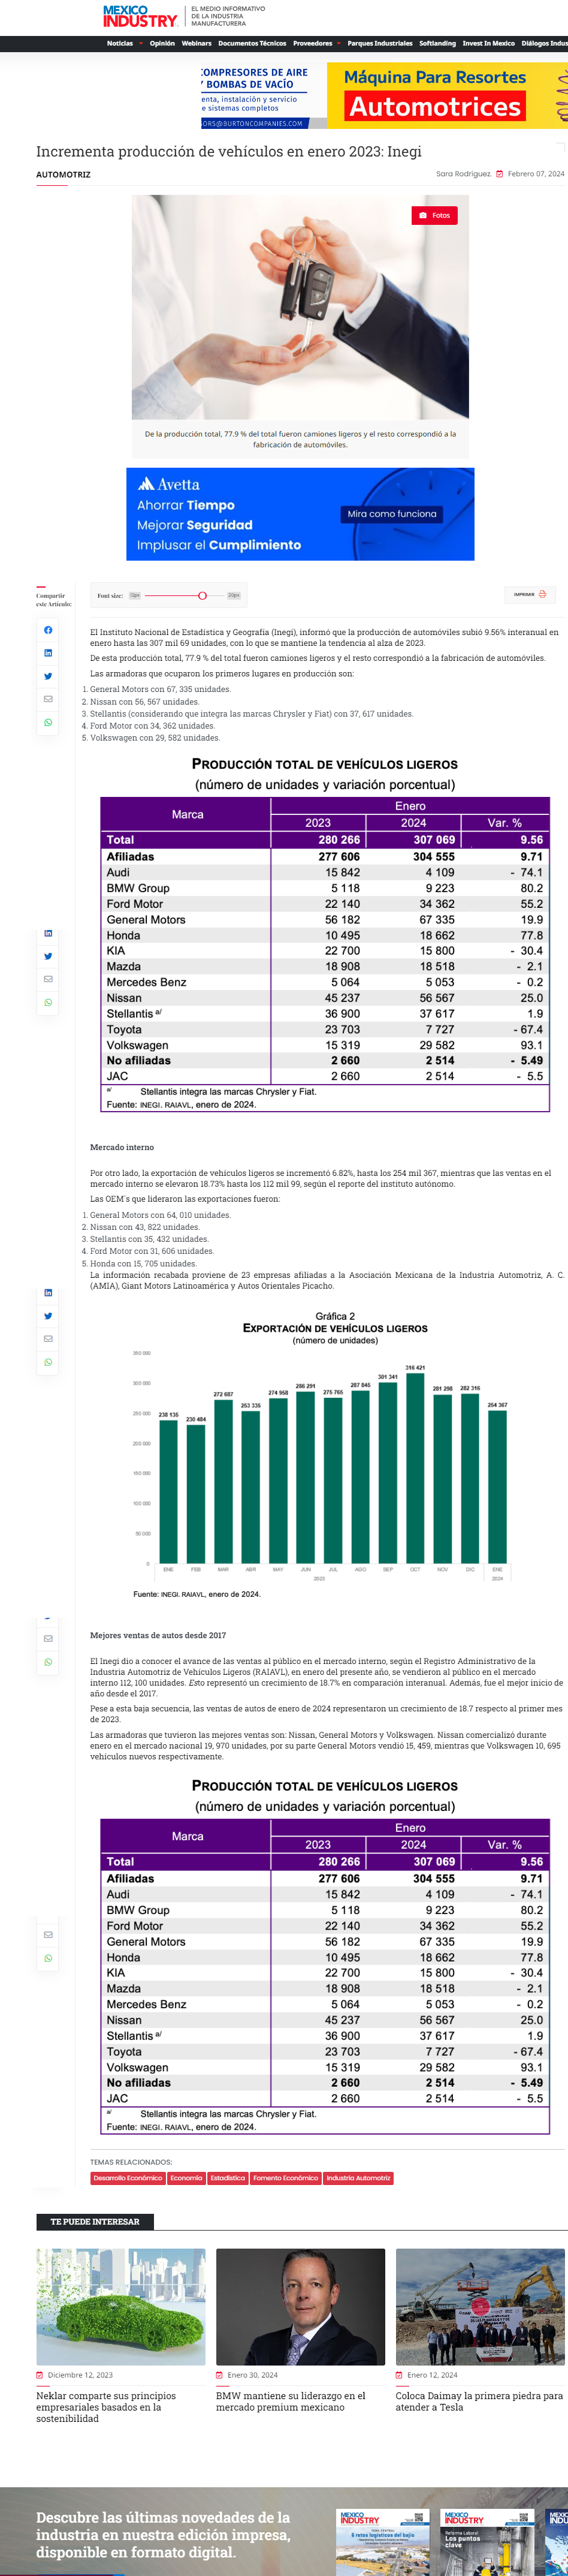Open the Webinars menu item
Screen dimensions: 568x2576
click(x=196, y=44)
